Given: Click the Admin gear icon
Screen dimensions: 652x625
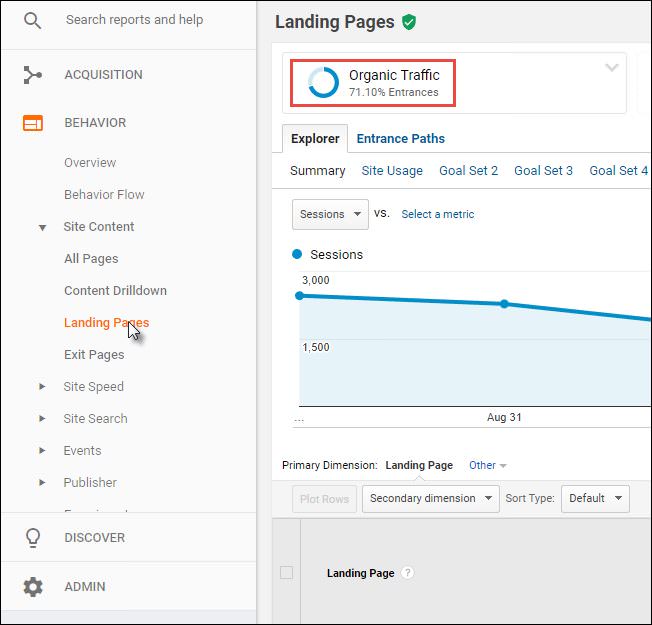Looking at the screenshot, I should (x=33, y=587).
